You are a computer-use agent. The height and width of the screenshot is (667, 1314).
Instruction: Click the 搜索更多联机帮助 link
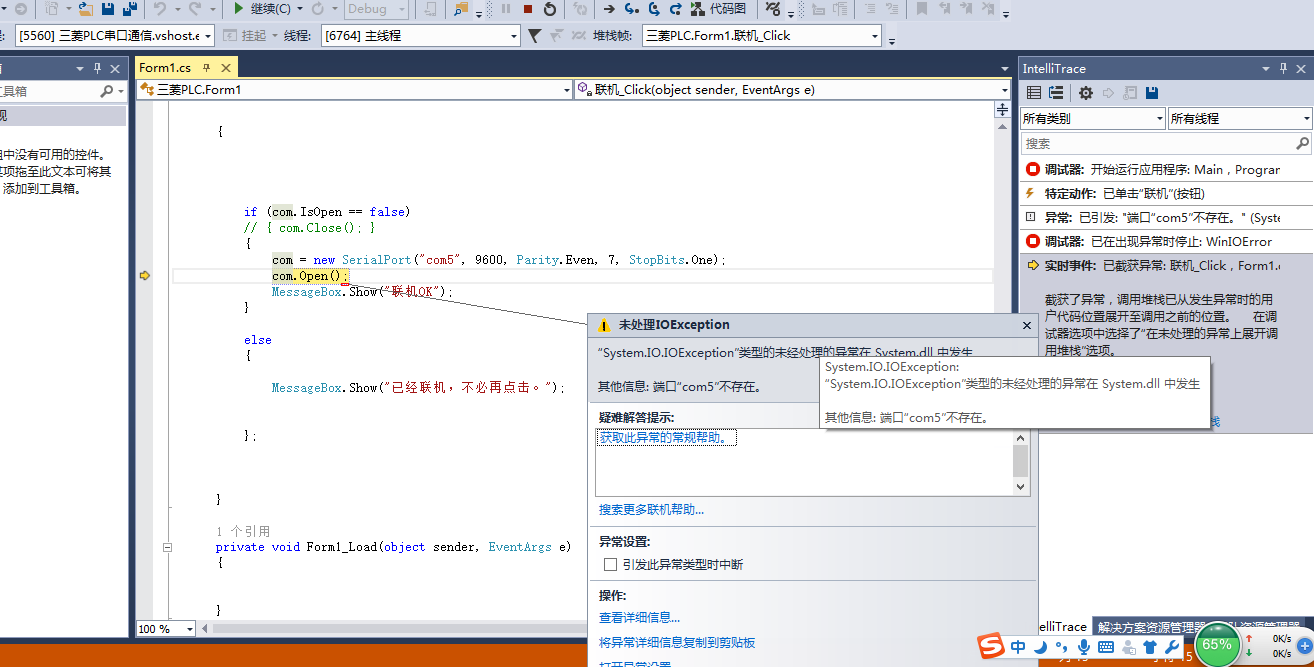coord(651,510)
